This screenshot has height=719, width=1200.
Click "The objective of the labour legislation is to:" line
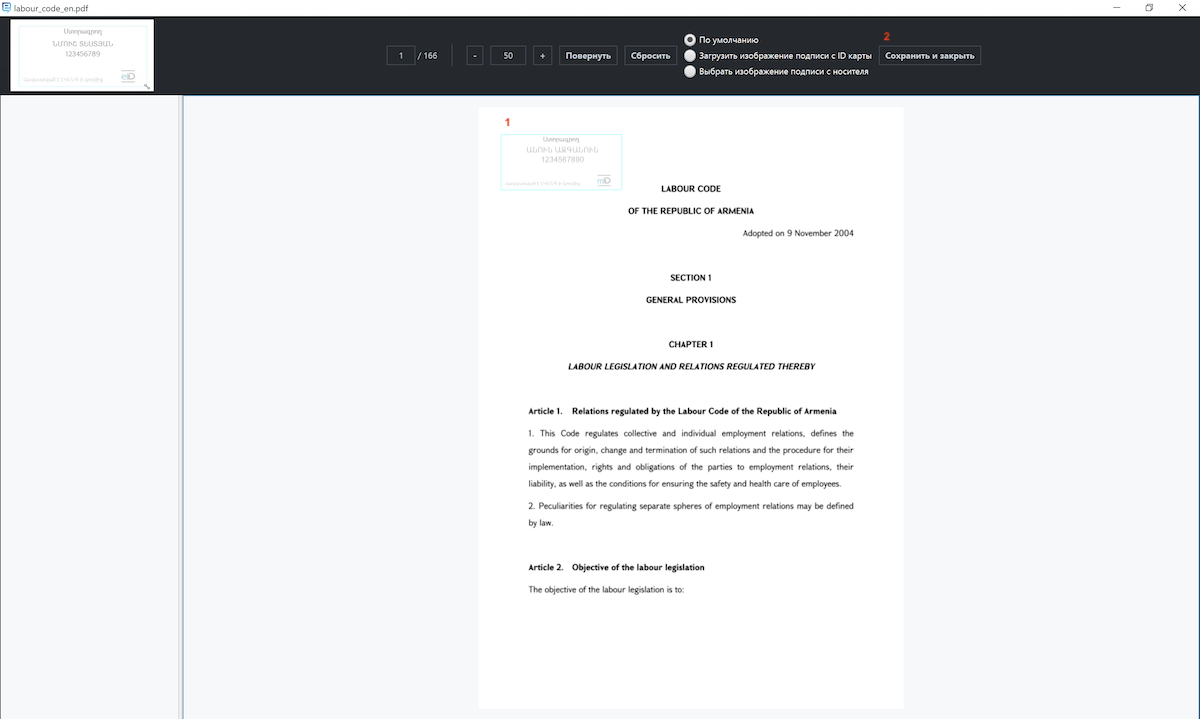pyautogui.click(x=605, y=589)
